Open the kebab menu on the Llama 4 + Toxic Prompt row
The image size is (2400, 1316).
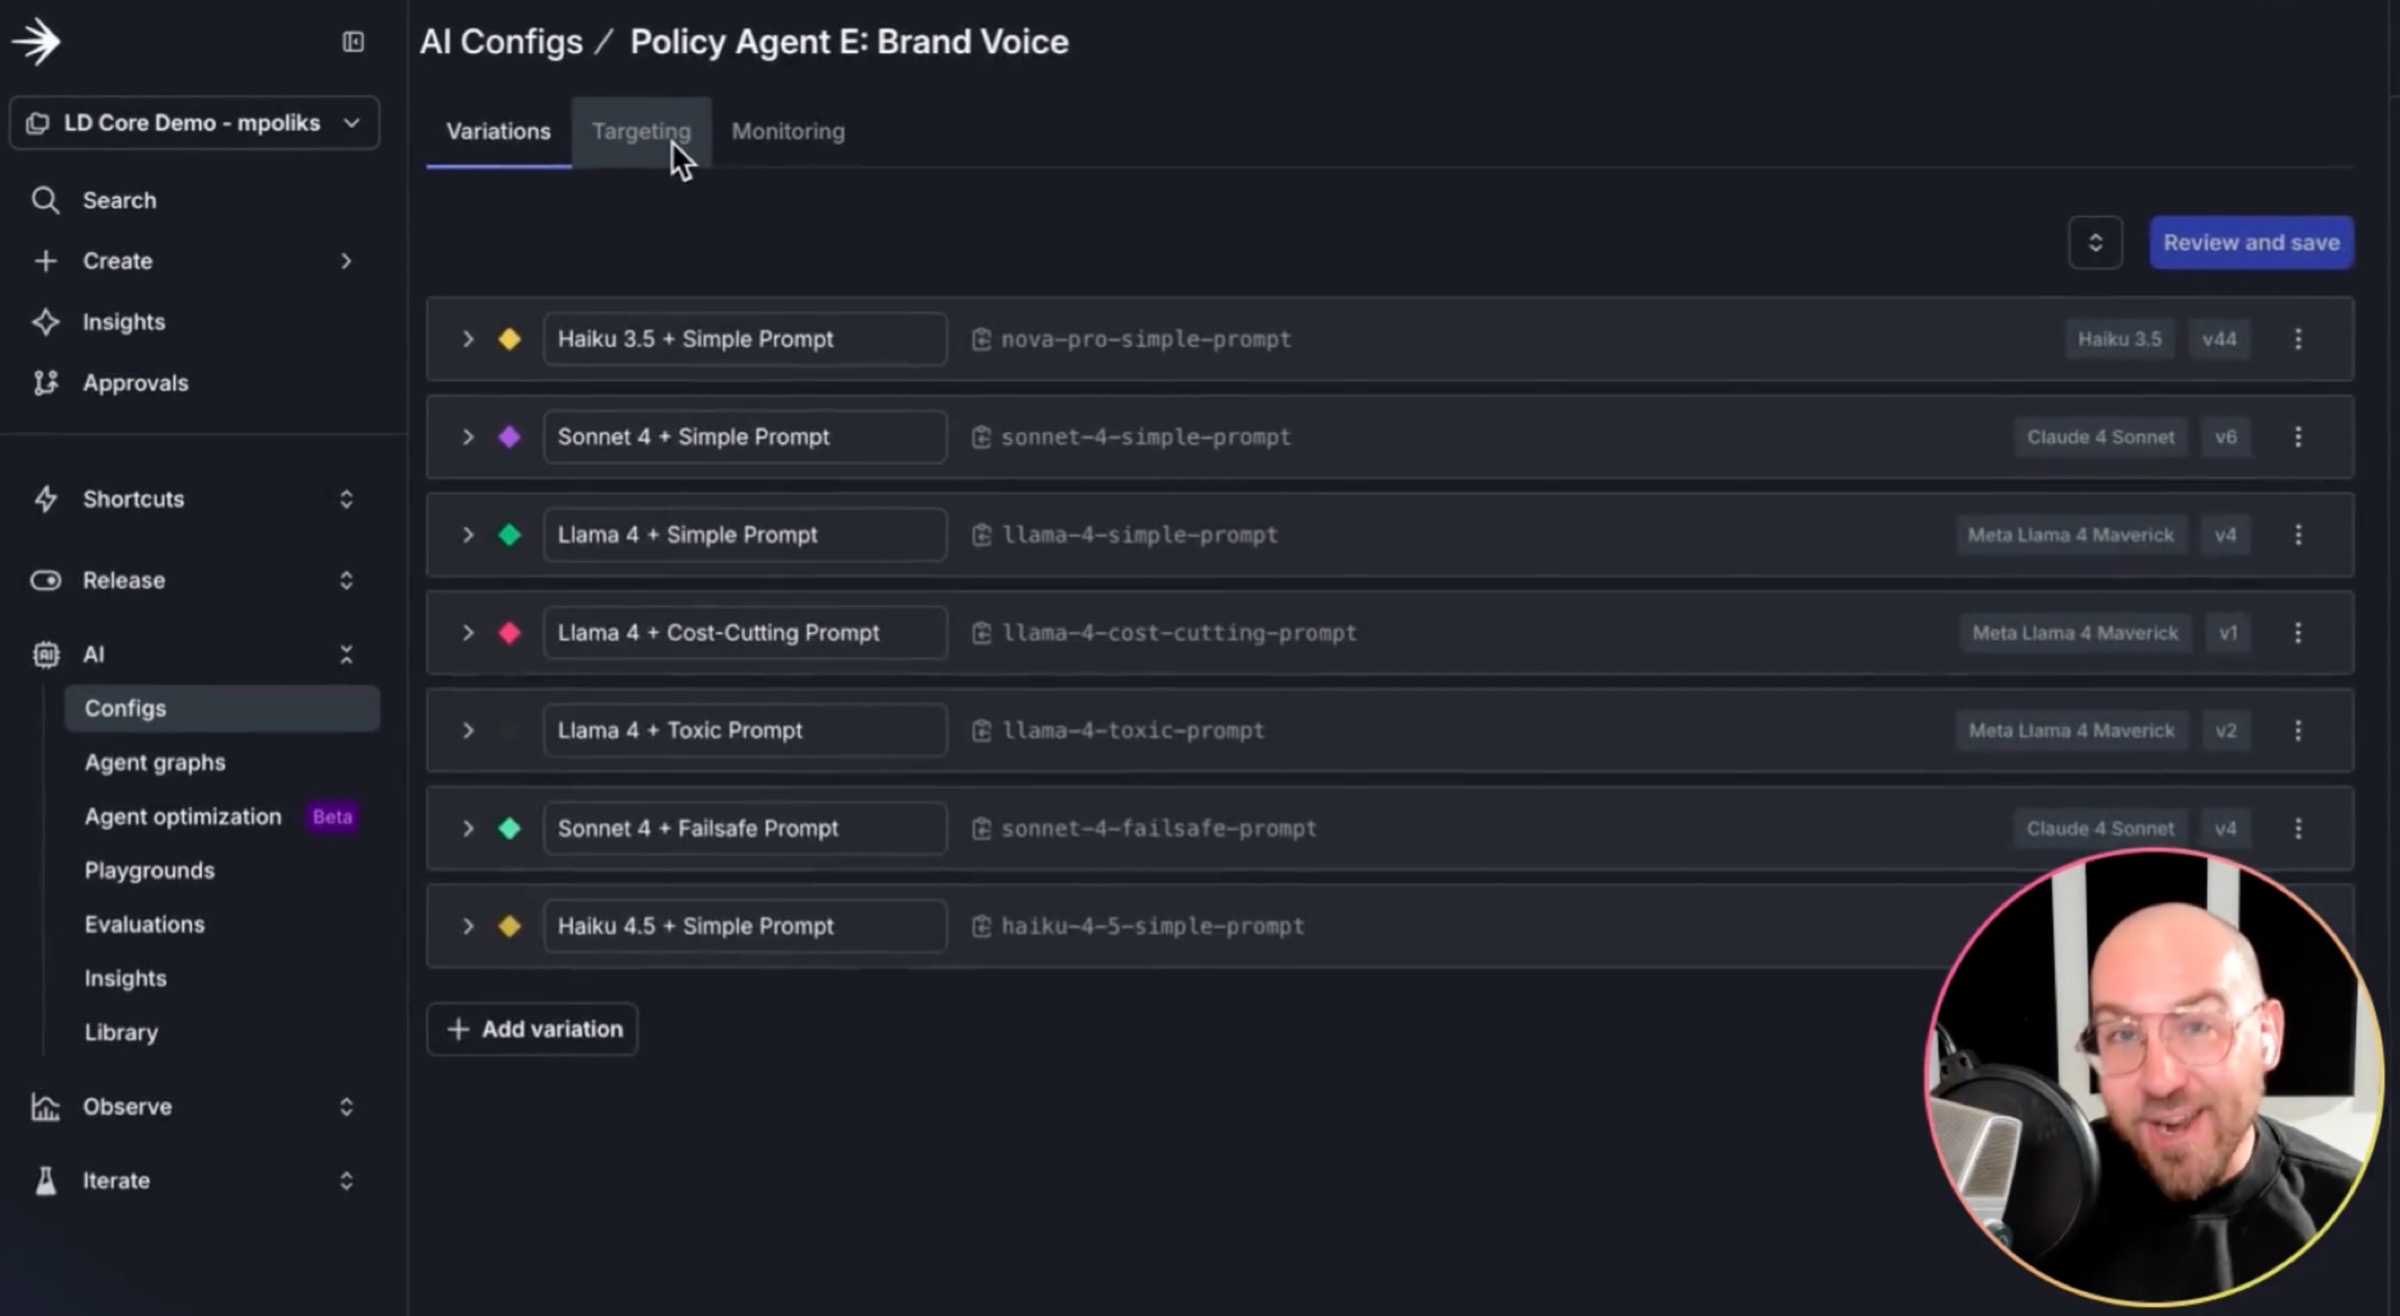click(x=2298, y=731)
